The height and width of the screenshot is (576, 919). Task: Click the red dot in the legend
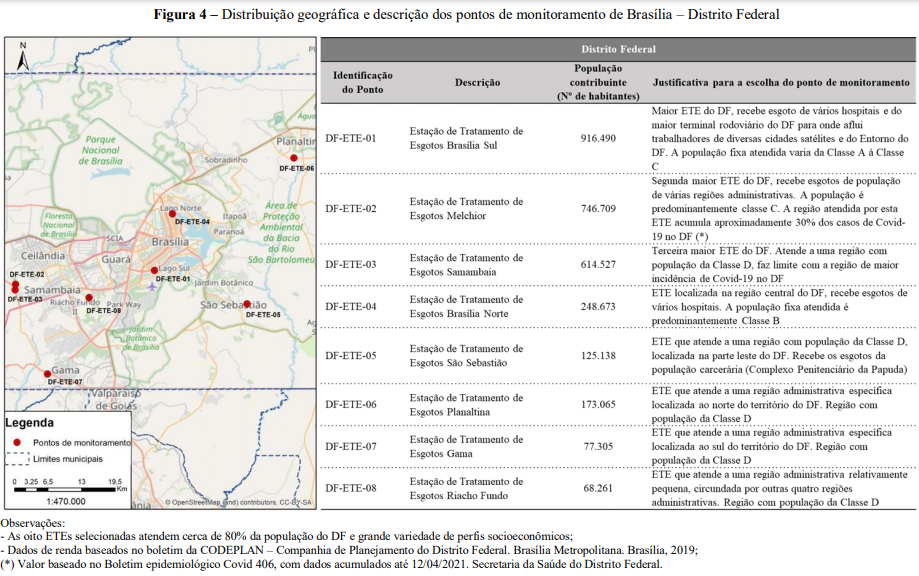click(x=17, y=442)
